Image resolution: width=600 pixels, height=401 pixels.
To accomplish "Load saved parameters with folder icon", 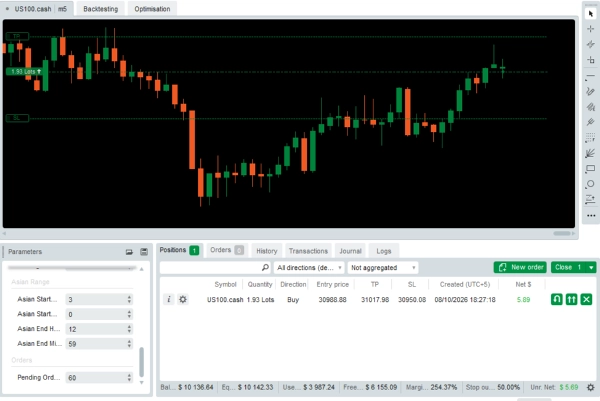I will (129, 252).
